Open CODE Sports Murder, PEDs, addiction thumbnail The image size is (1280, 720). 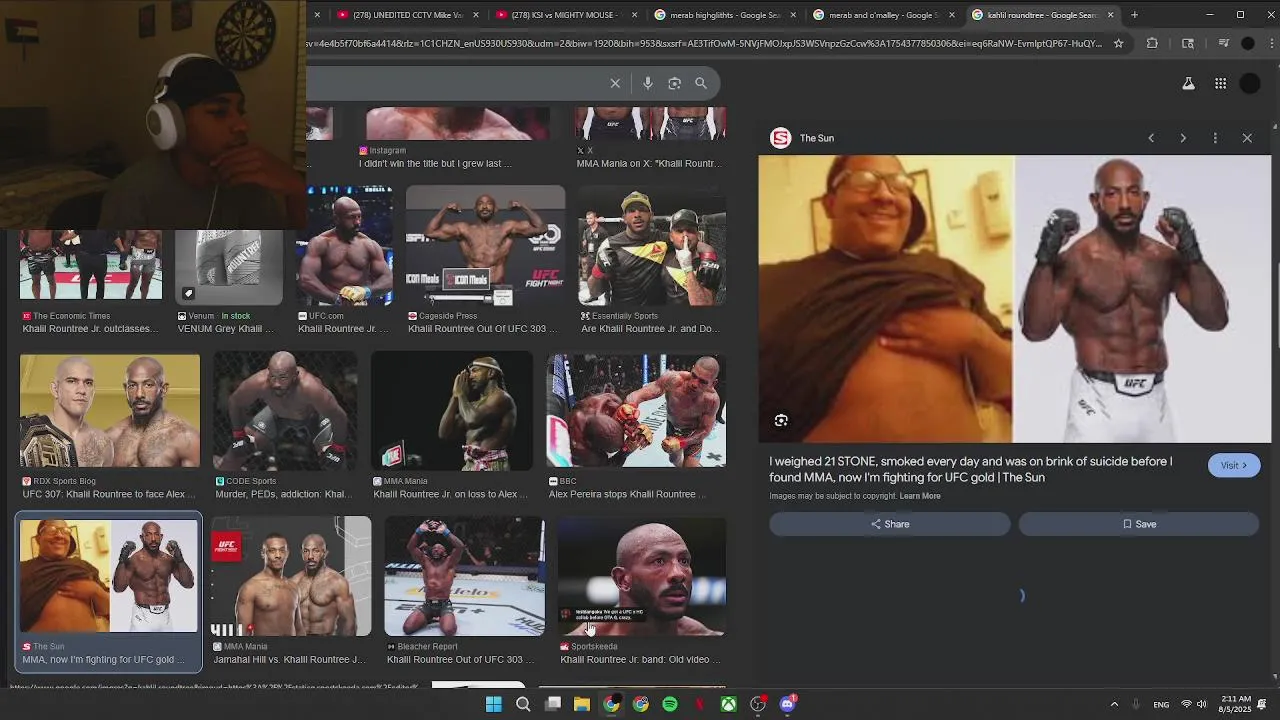pyautogui.click(x=285, y=411)
